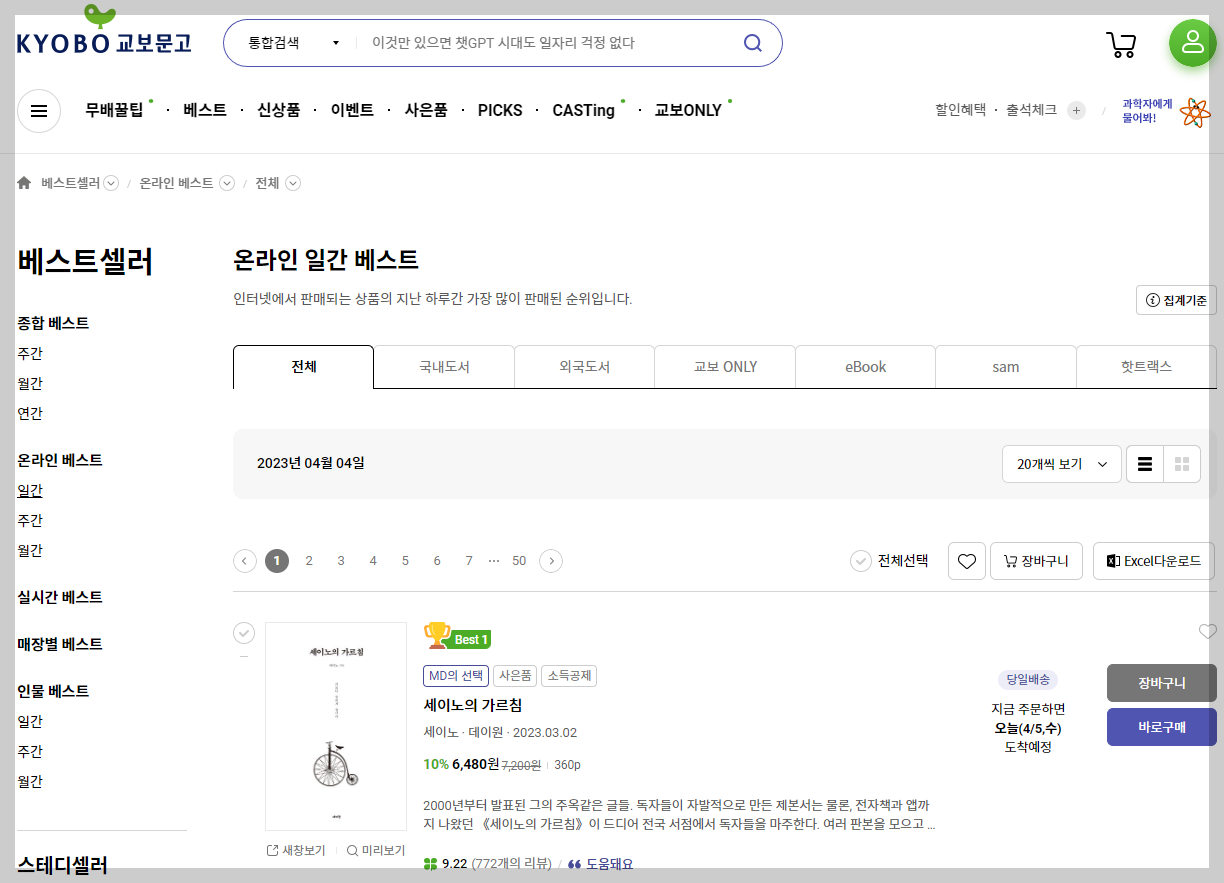The width and height of the screenshot is (1224, 883).
Task: Click the Best 1 trophy badge
Action: click(x=457, y=637)
